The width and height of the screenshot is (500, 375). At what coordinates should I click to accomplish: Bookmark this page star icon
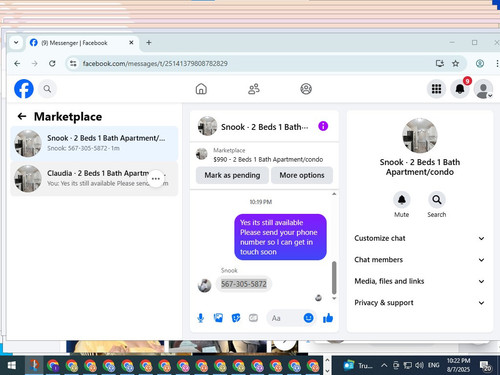[x=455, y=63]
